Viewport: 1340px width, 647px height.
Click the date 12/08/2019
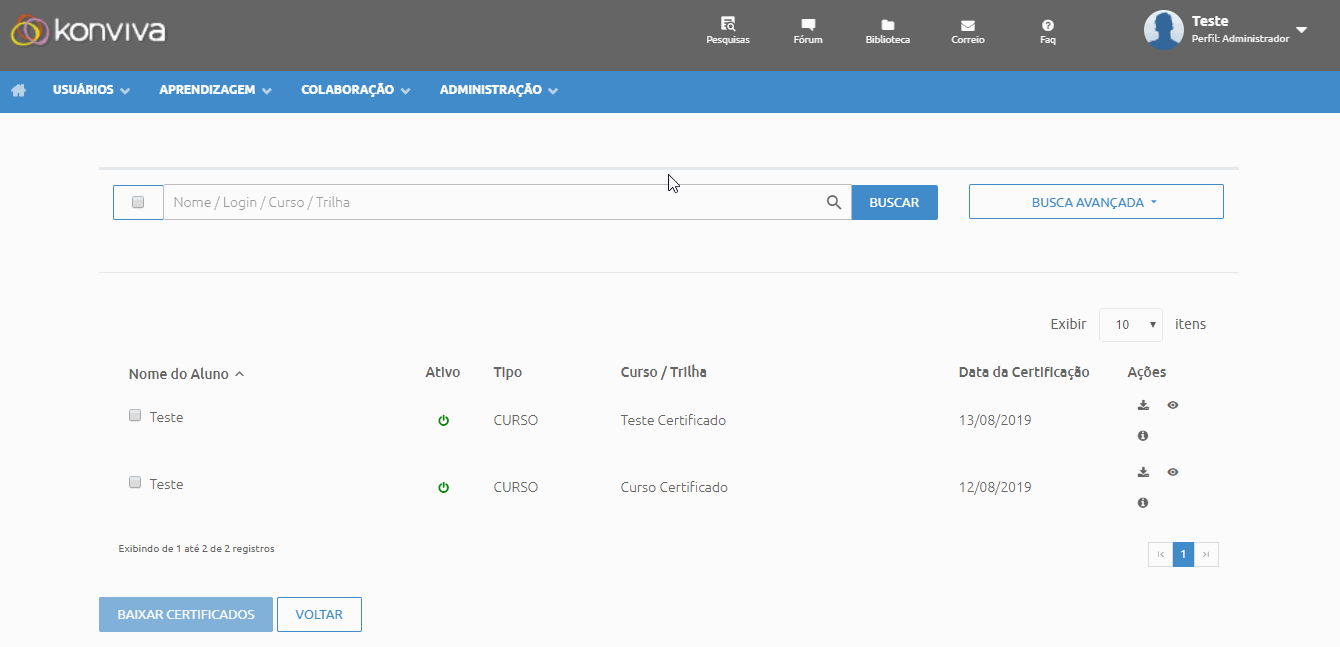(x=995, y=487)
